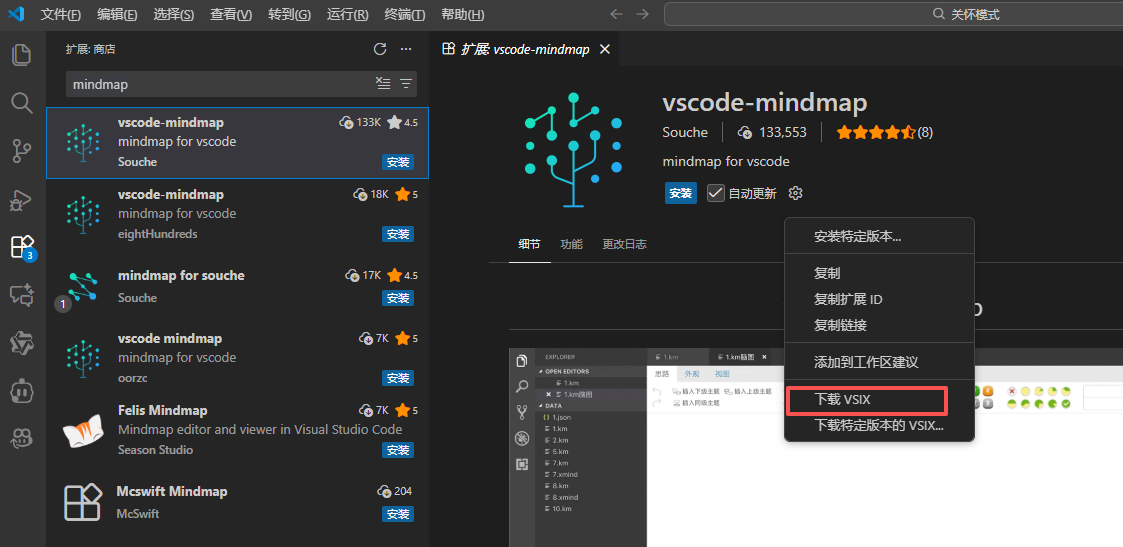Screen dimensions: 1123x547
Task: Click 复制扩展 ID in context menu
Action: click(848, 299)
